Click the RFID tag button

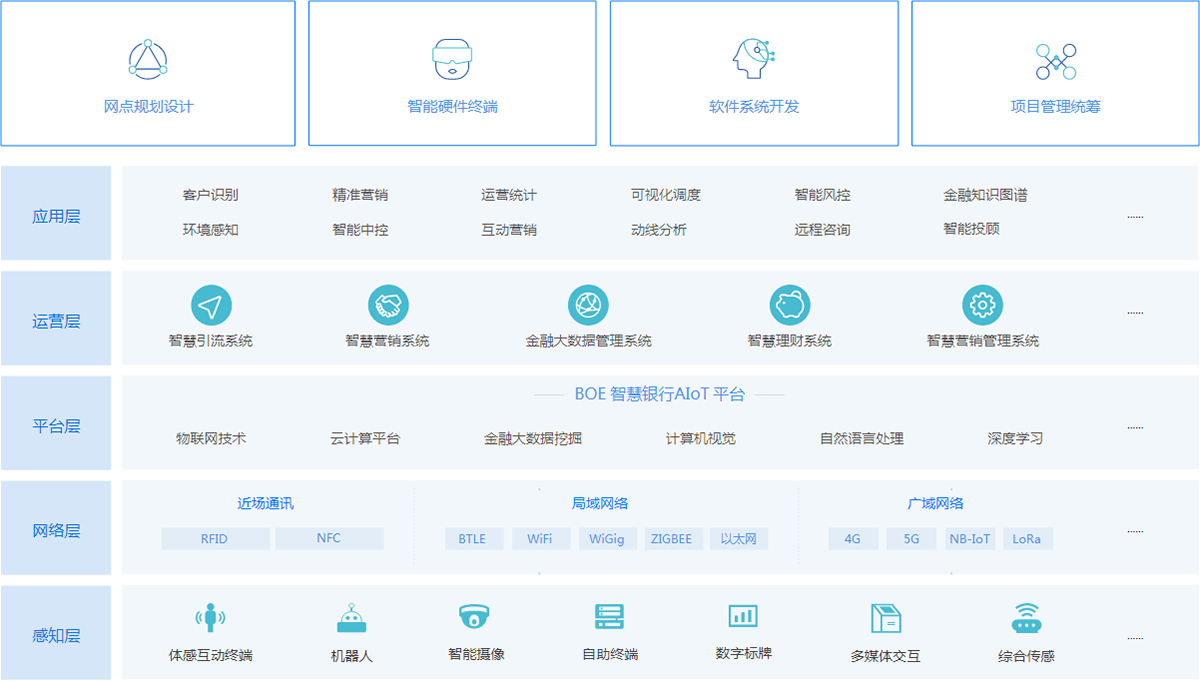tap(215, 539)
